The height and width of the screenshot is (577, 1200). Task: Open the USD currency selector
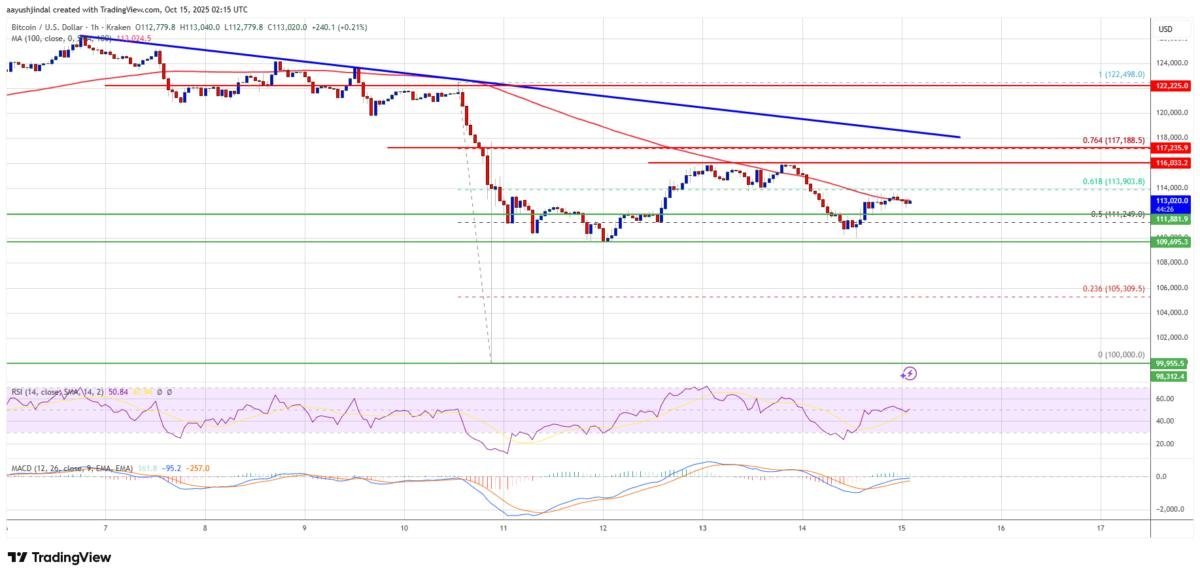(1165, 29)
